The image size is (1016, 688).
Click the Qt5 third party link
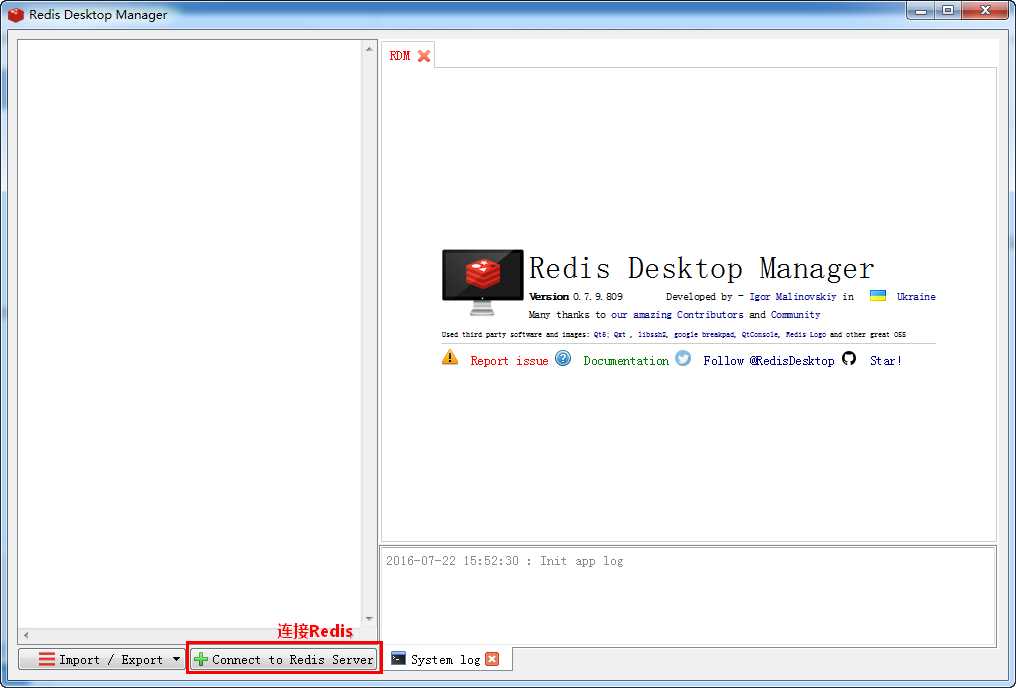coord(600,335)
